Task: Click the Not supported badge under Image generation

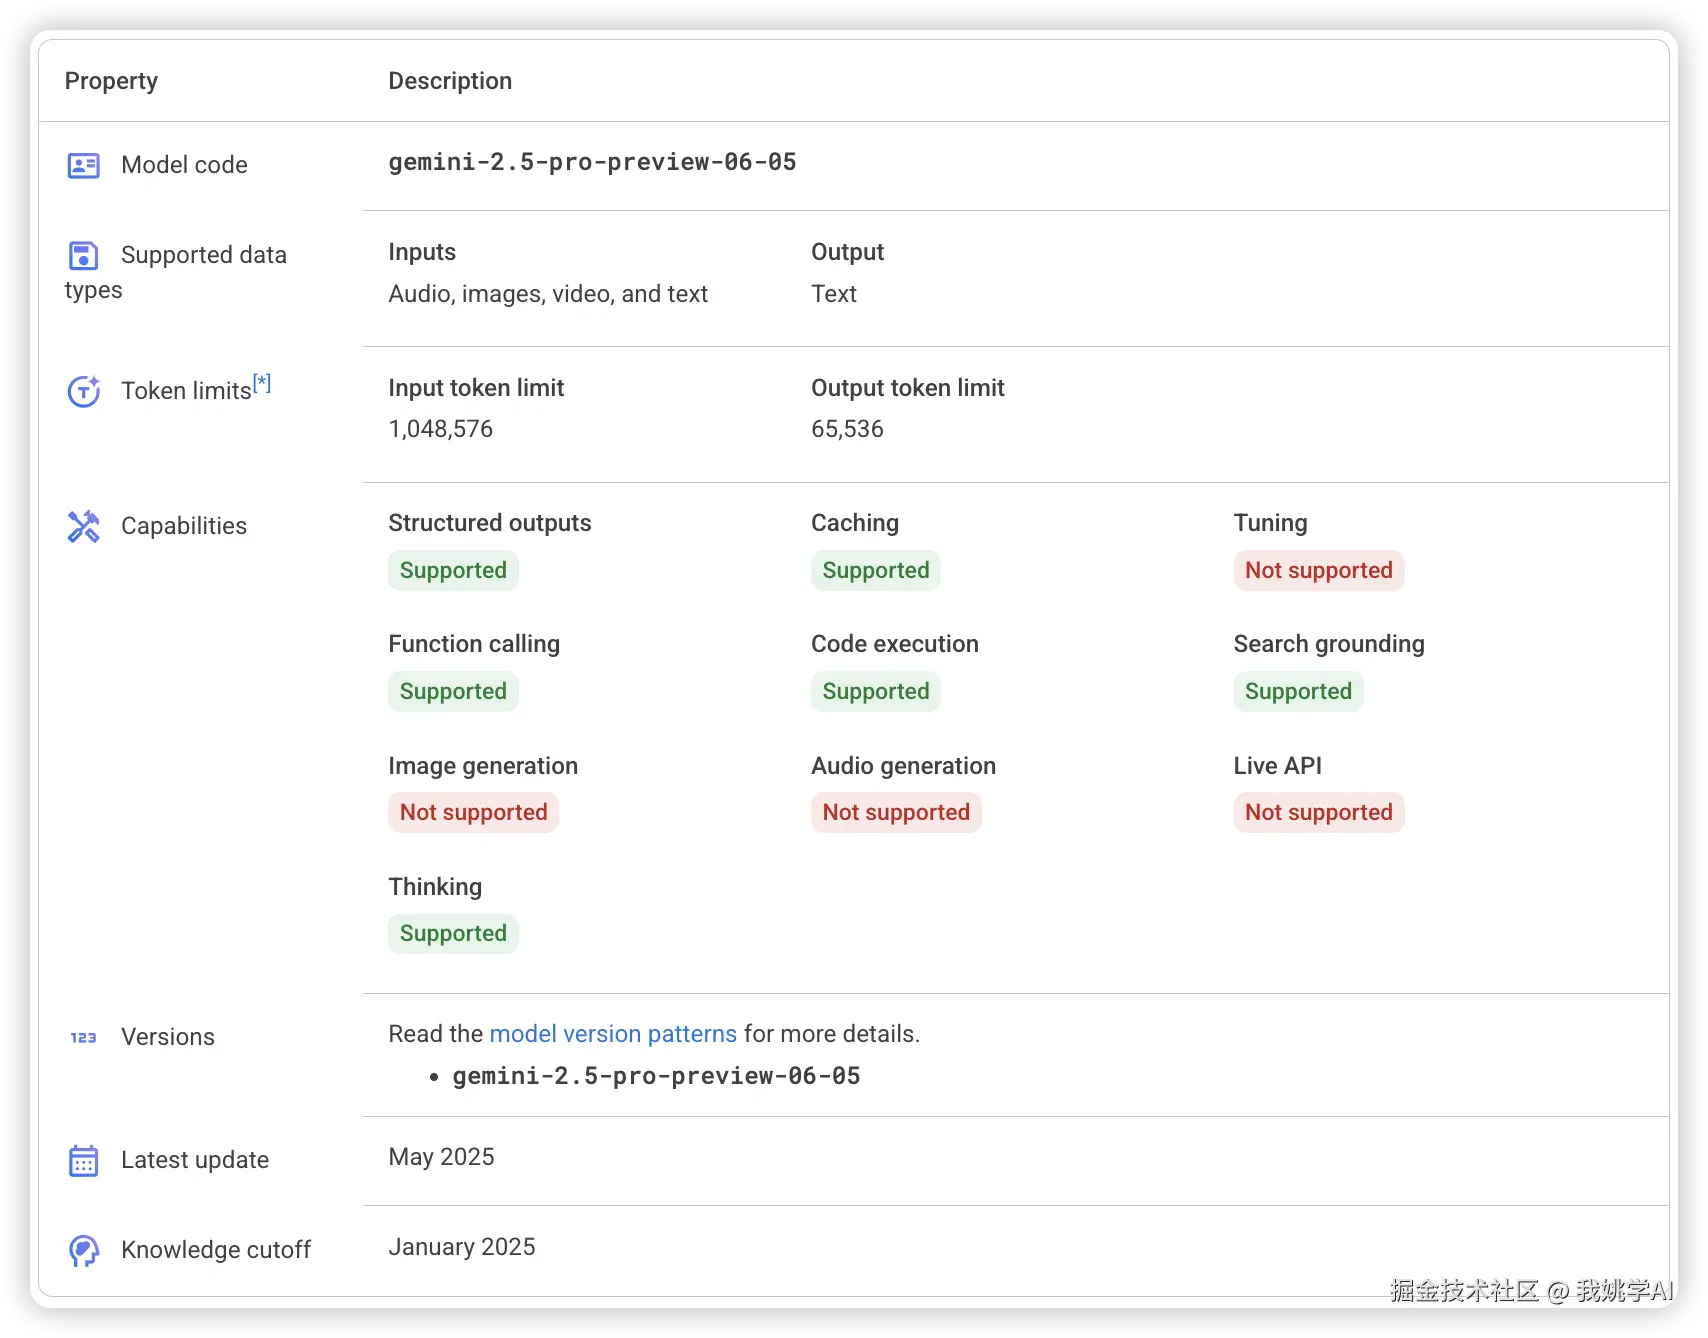Action: pyautogui.click(x=473, y=813)
